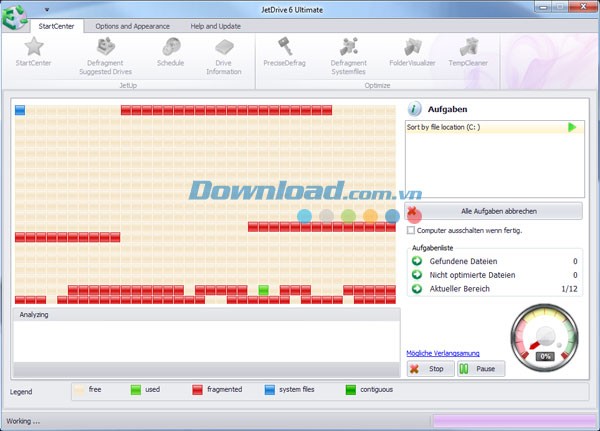Screen dimensions: 600x431
Task: Click the fragmented red legend swatch
Action: (198, 389)
